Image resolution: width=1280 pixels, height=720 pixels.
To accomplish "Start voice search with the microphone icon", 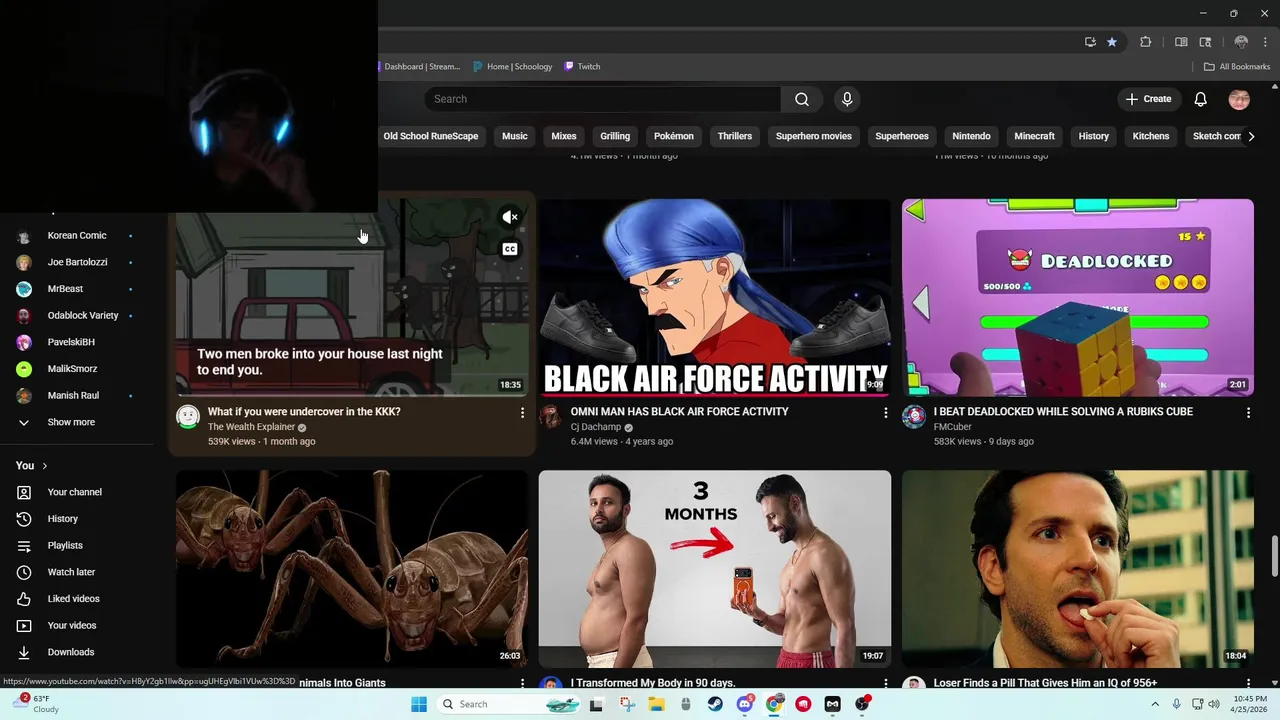I will click(847, 99).
